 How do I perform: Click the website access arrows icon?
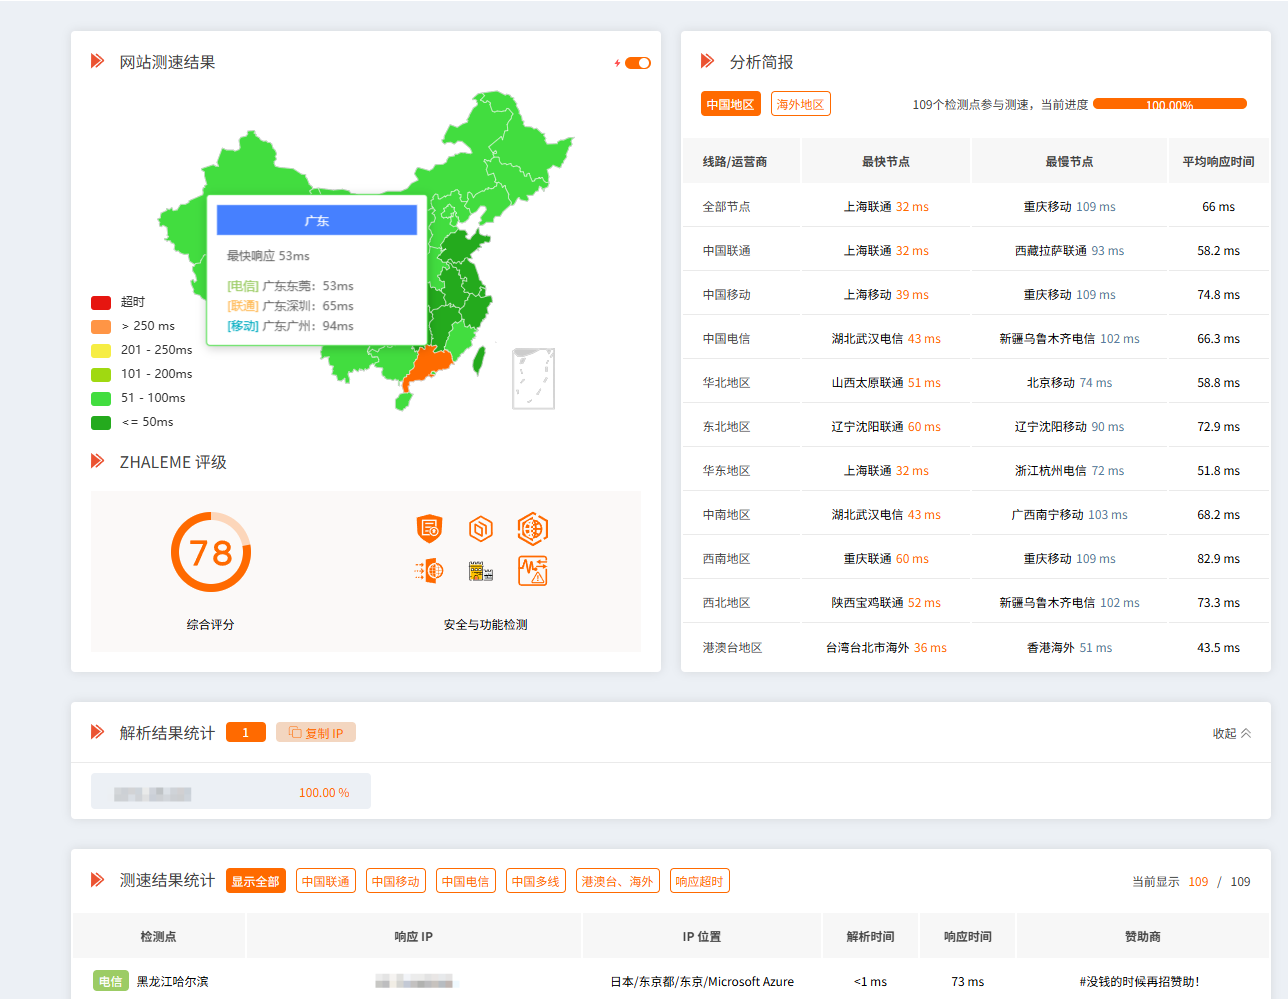coord(429,571)
